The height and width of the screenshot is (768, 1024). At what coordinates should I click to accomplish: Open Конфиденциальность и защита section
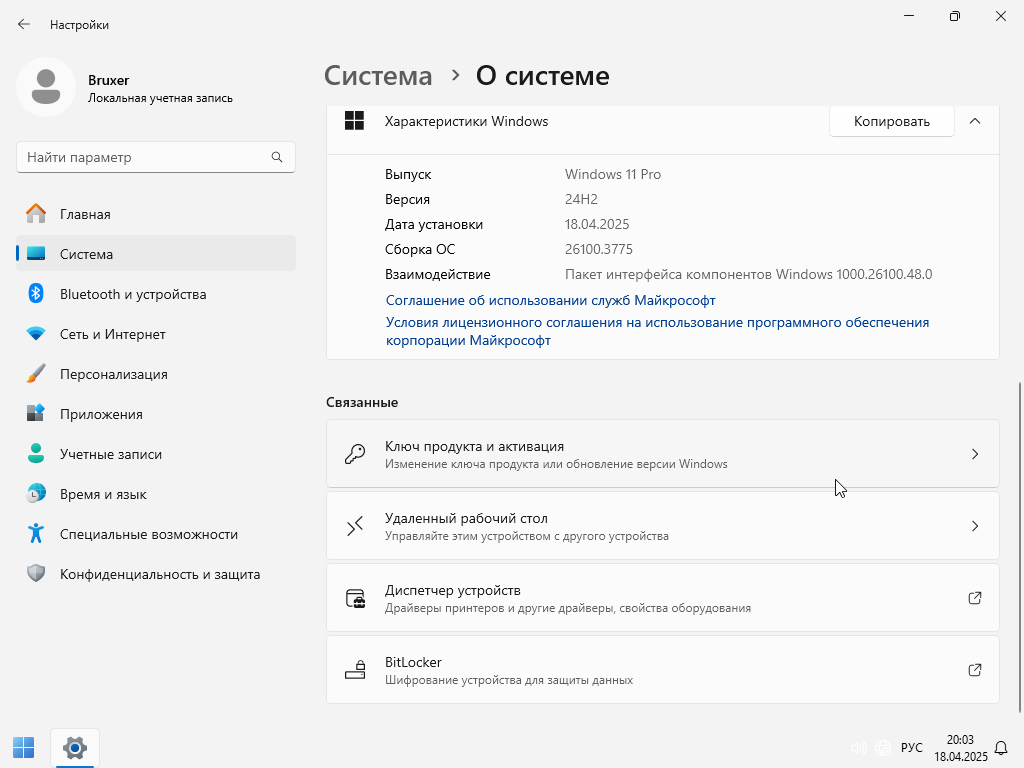(x=155, y=573)
